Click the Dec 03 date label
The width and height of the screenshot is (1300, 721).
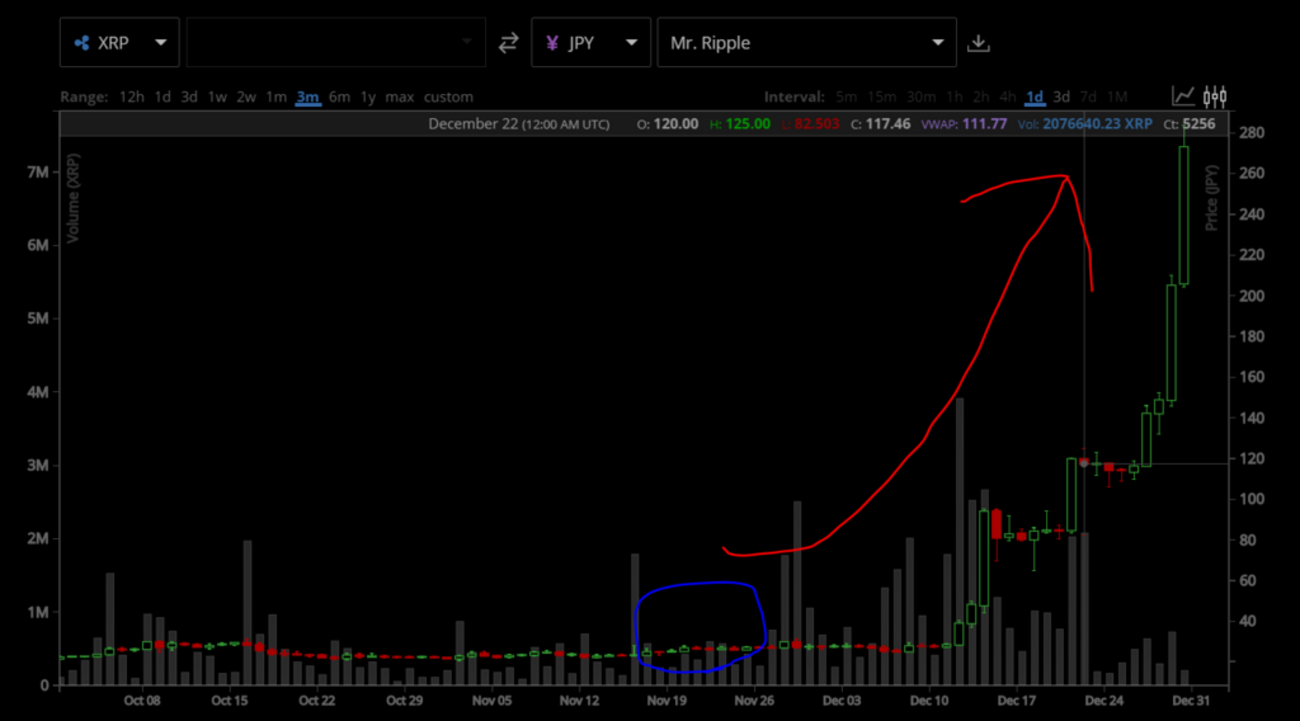(843, 700)
